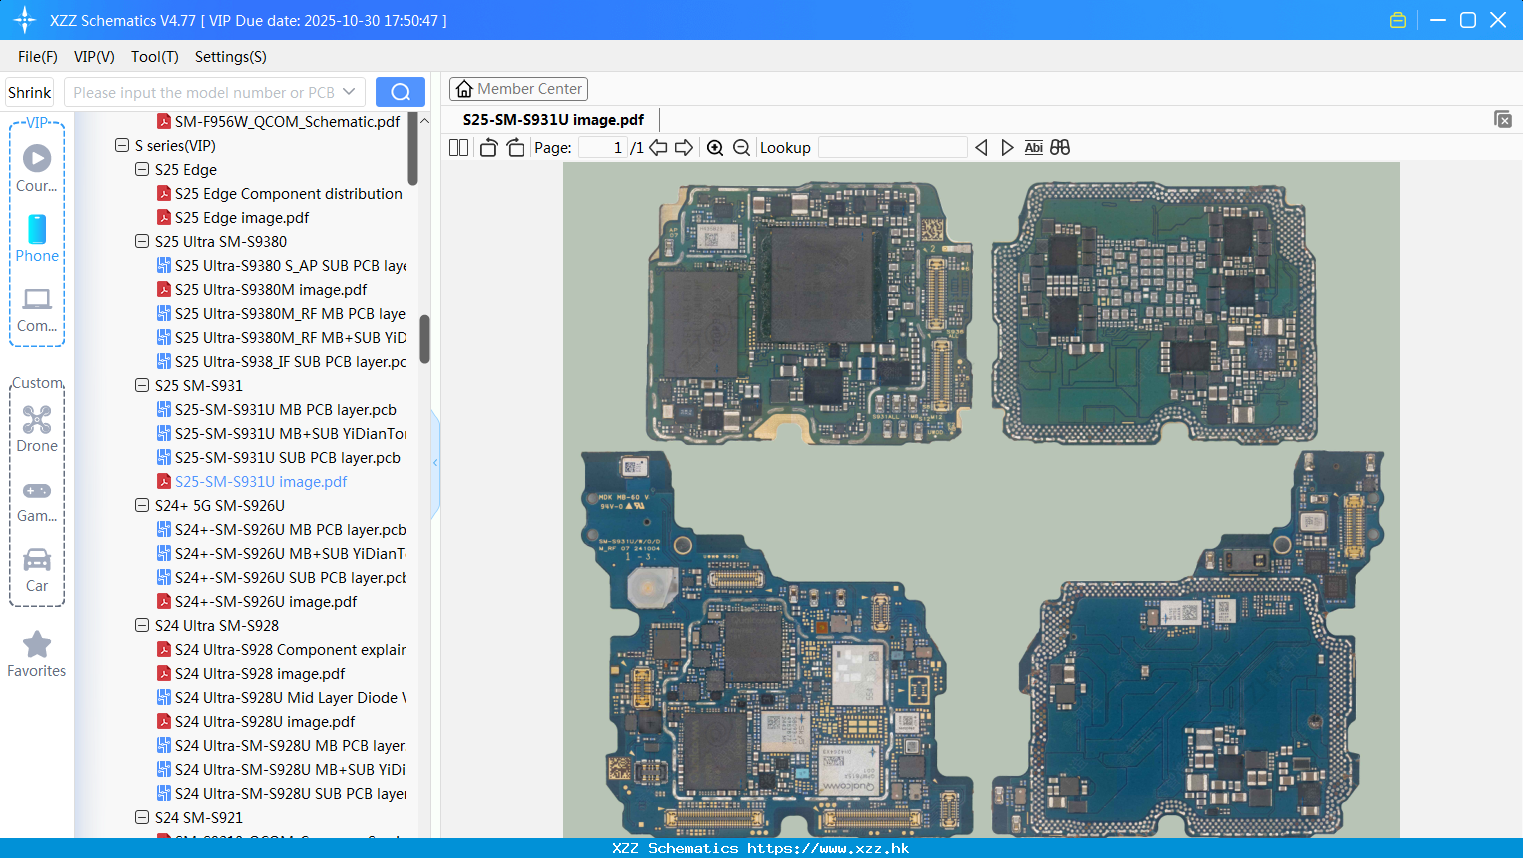Rotate page counterclockwise
Image resolution: width=1523 pixels, height=858 pixels.
pos(488,147)
